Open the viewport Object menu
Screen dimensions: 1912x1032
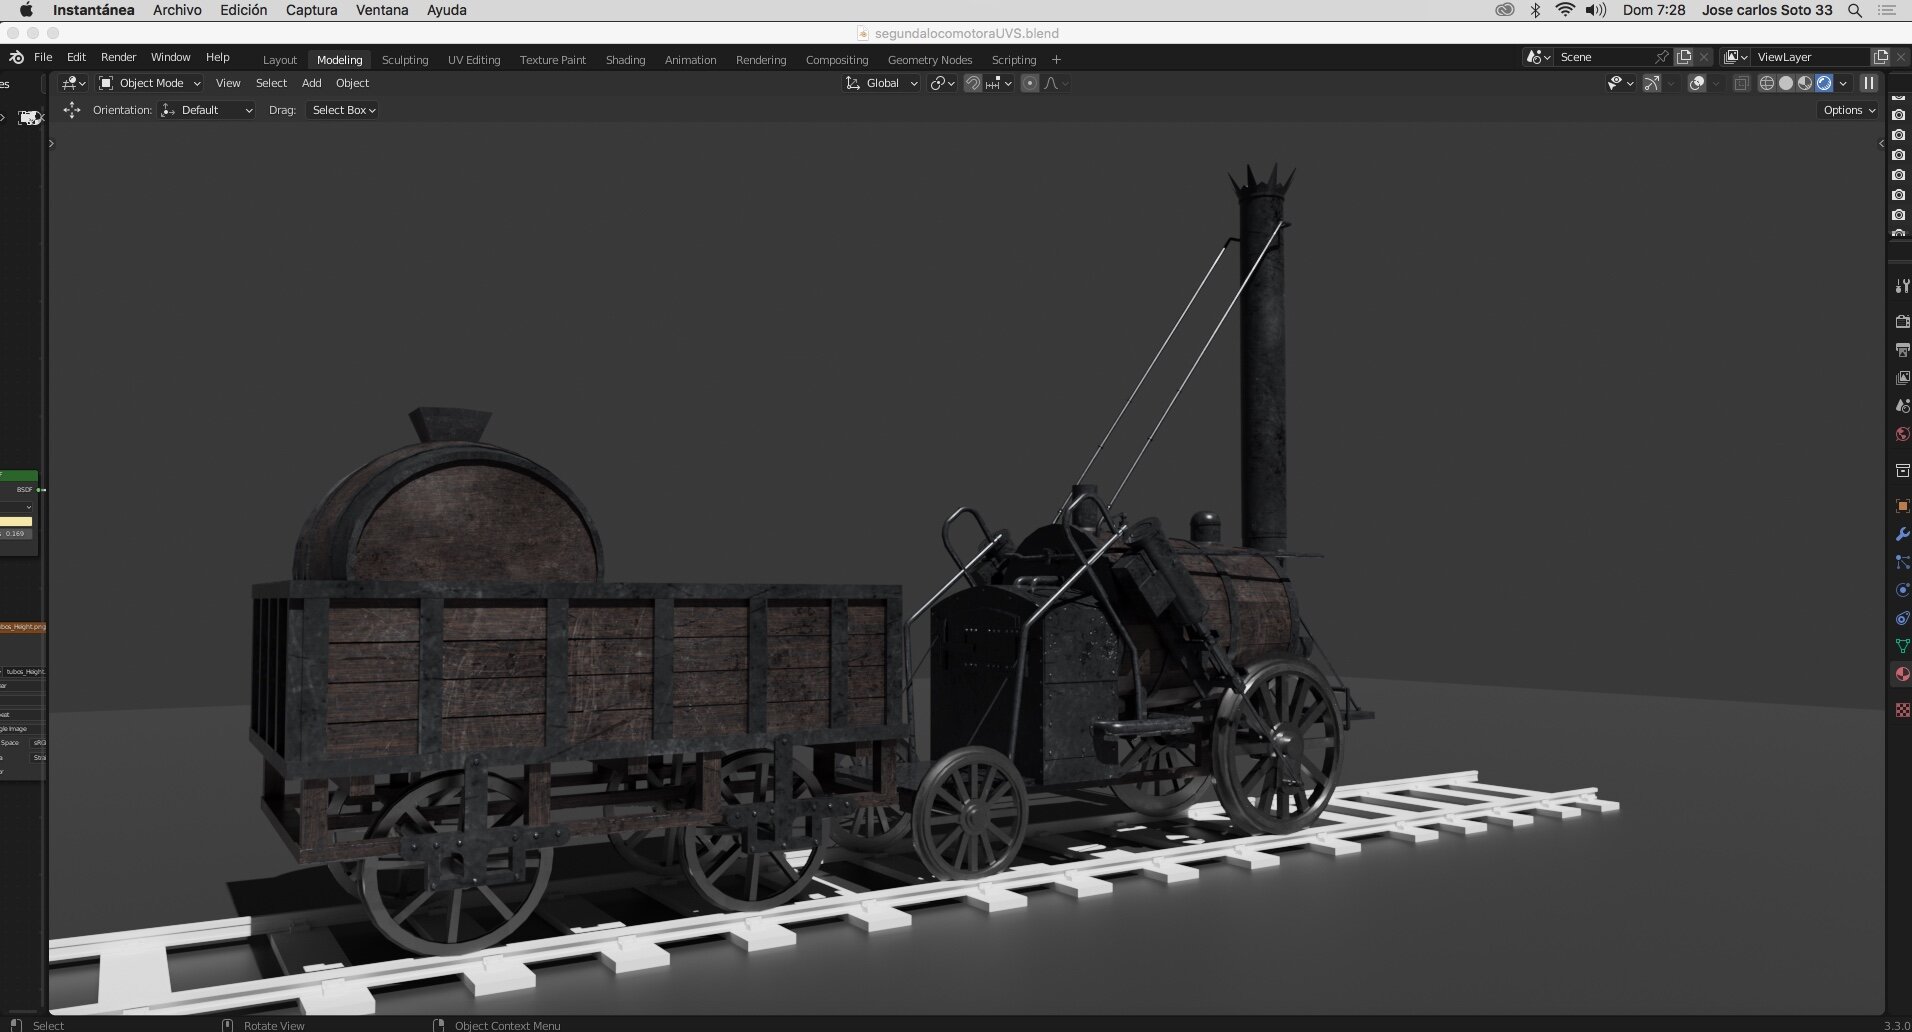(x=352, y=83)
